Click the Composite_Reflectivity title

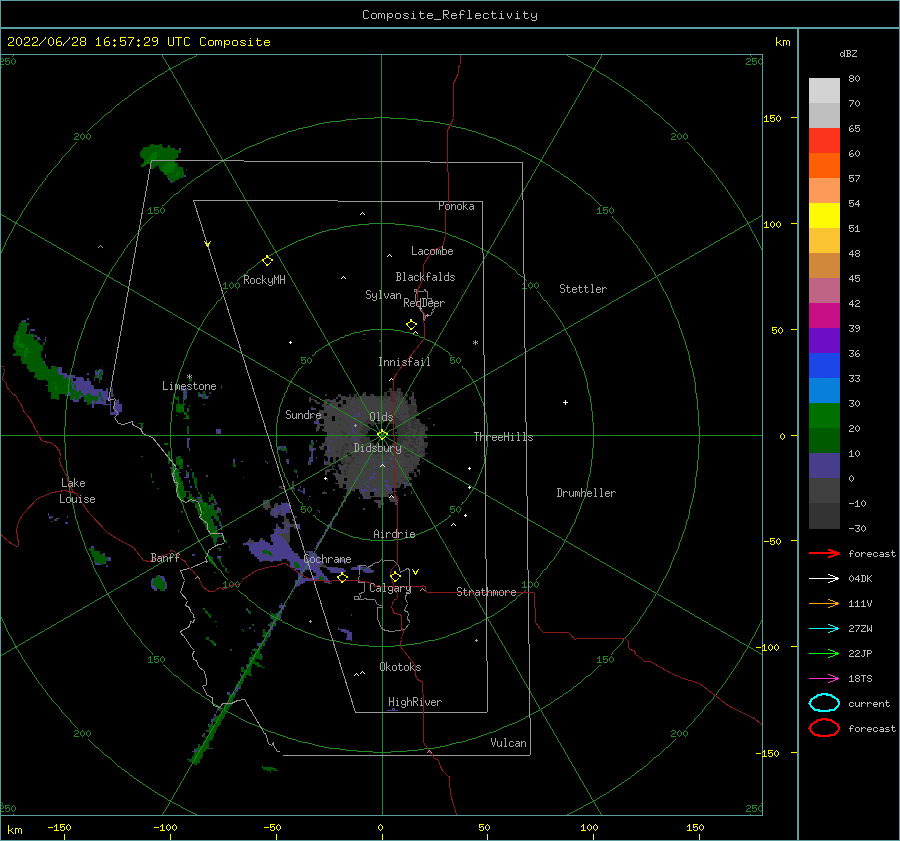tap(450, 15)
